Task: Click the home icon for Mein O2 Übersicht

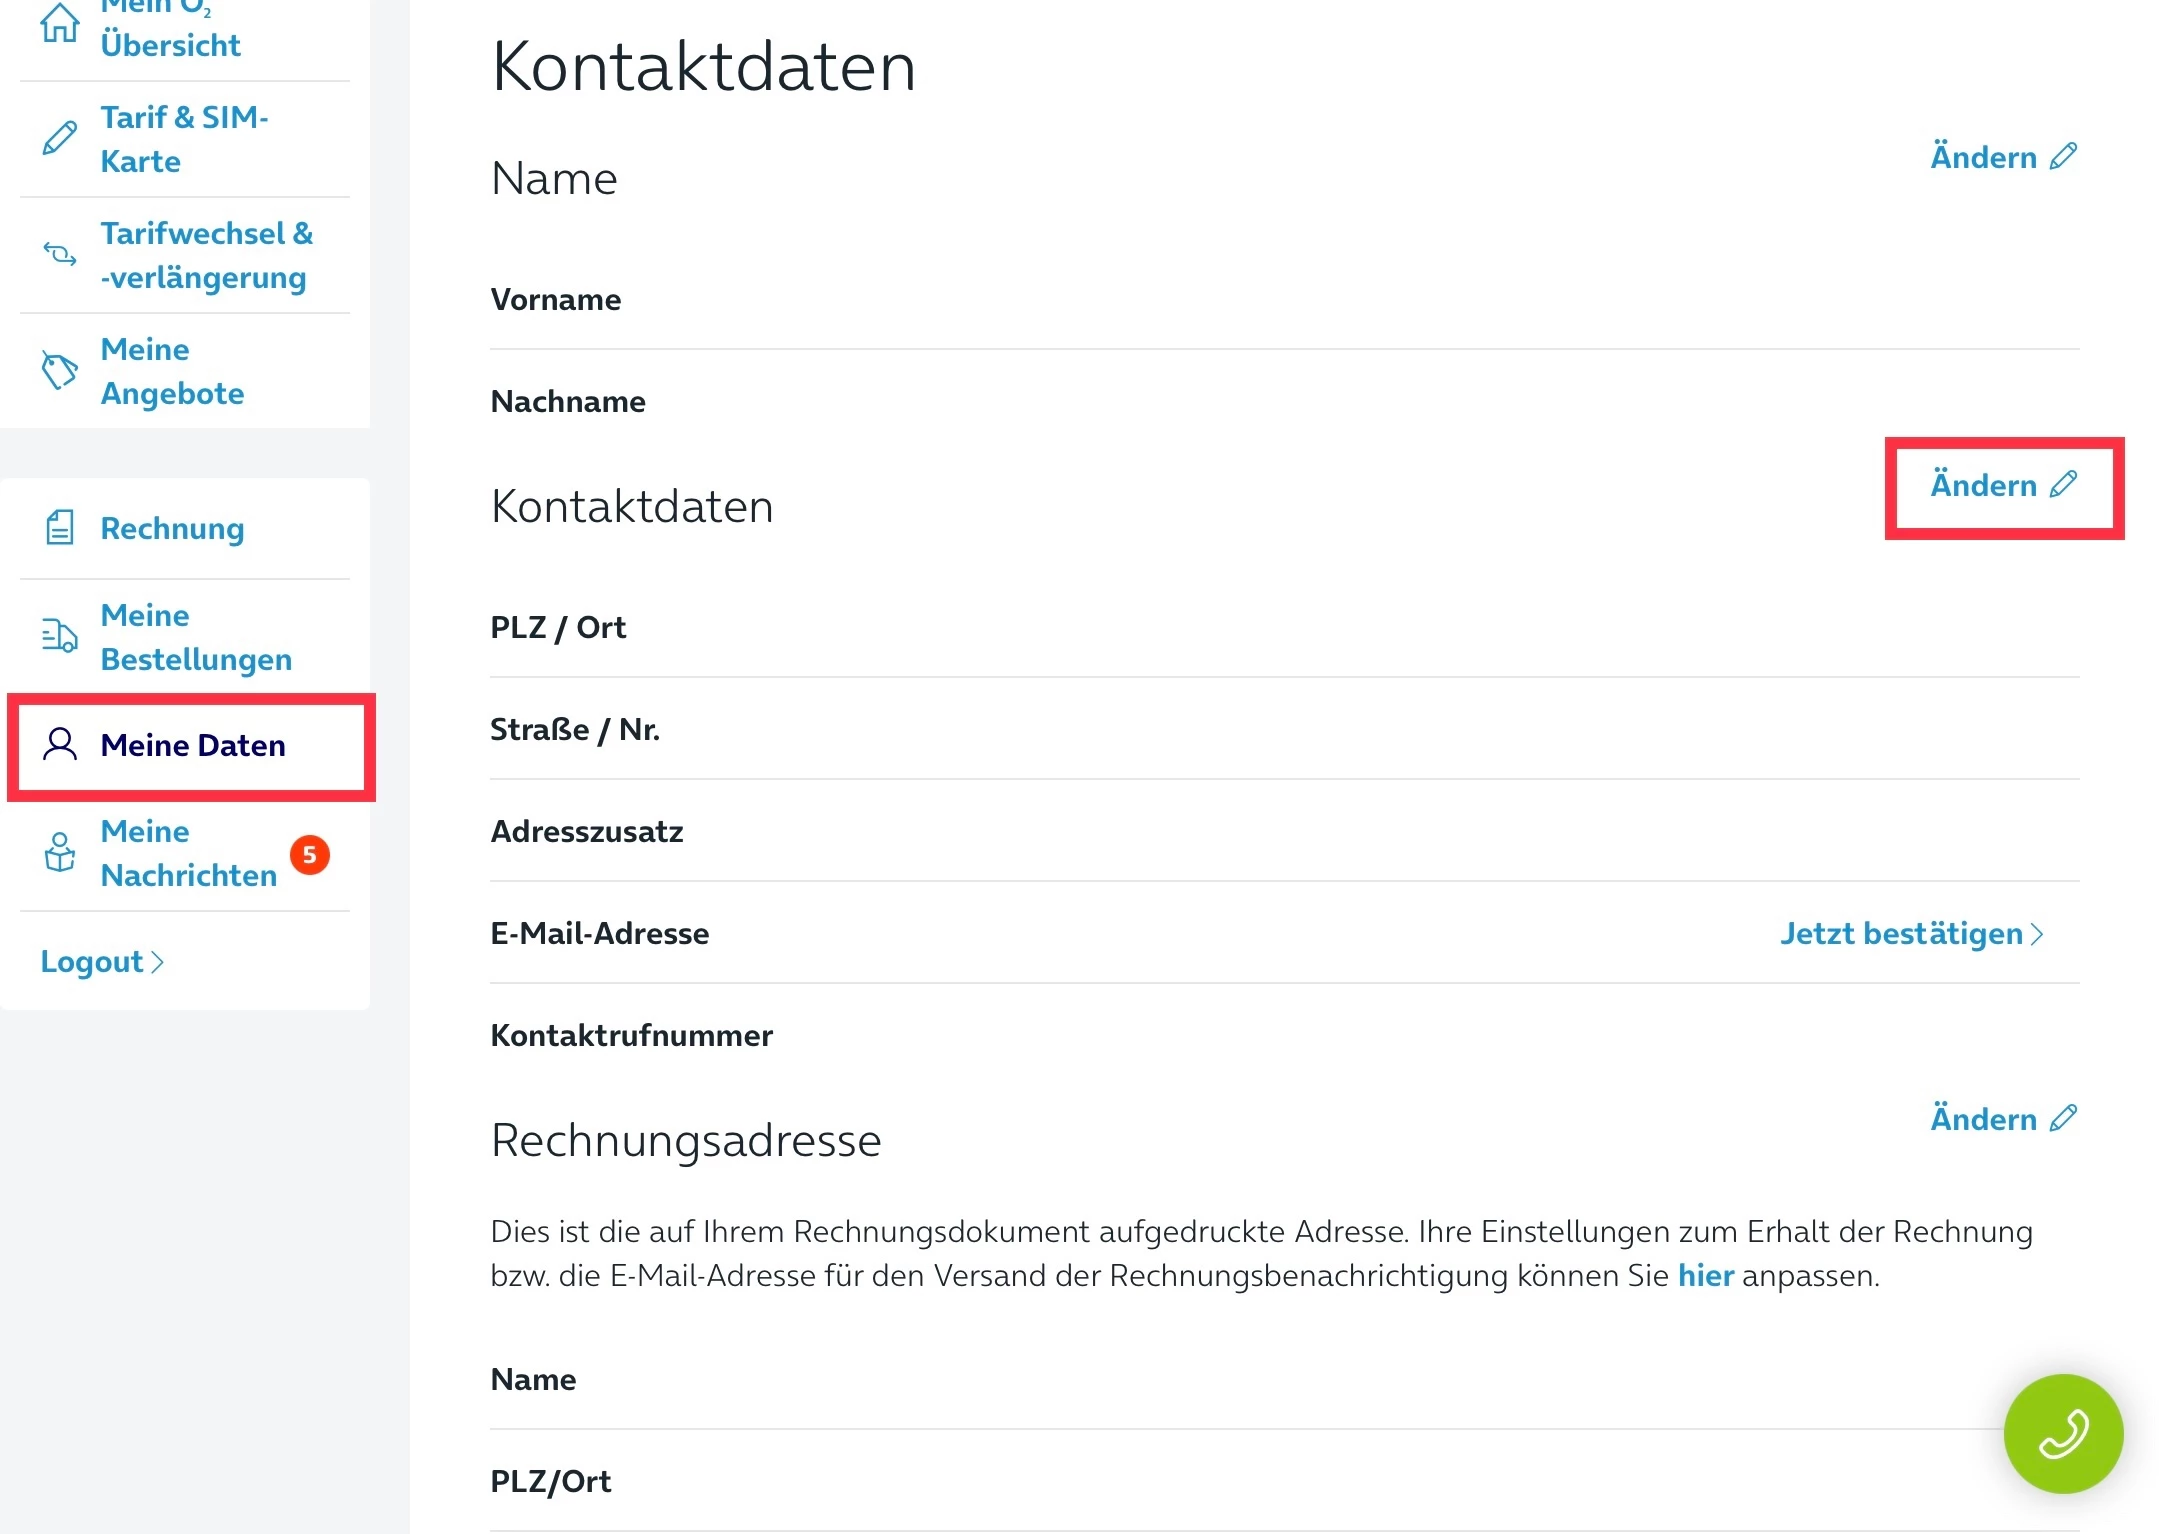Action: (x=60, y=22)
